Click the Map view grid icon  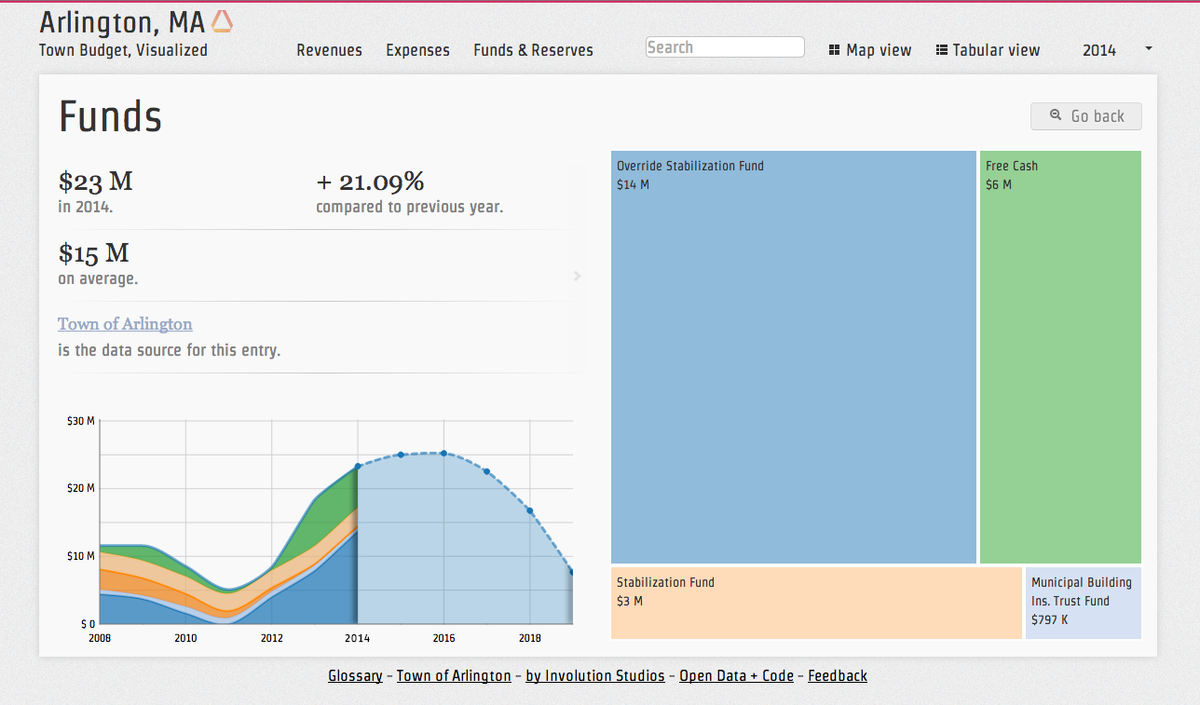pyautogui.click(x=834, y=50)
